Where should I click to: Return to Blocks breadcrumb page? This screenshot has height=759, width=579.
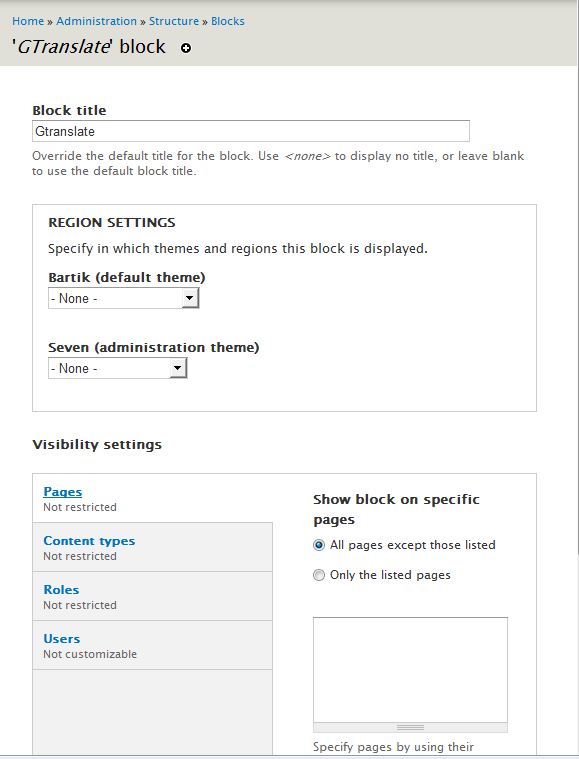(228, 21)
